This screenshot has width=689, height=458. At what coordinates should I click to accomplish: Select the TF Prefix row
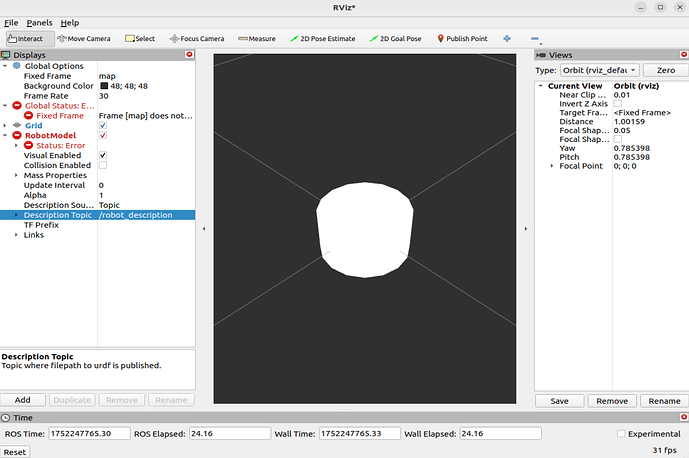pos(98,225)
